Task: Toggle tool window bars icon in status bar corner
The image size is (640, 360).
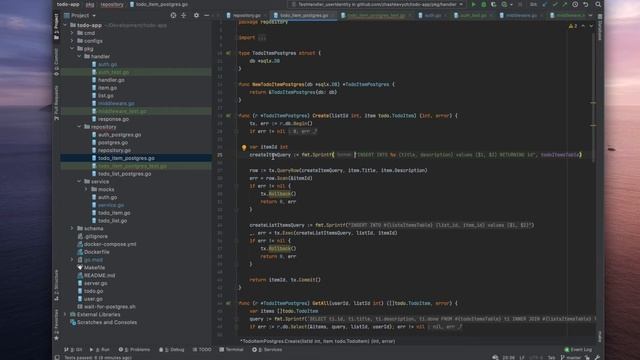Action: (57, 358)
